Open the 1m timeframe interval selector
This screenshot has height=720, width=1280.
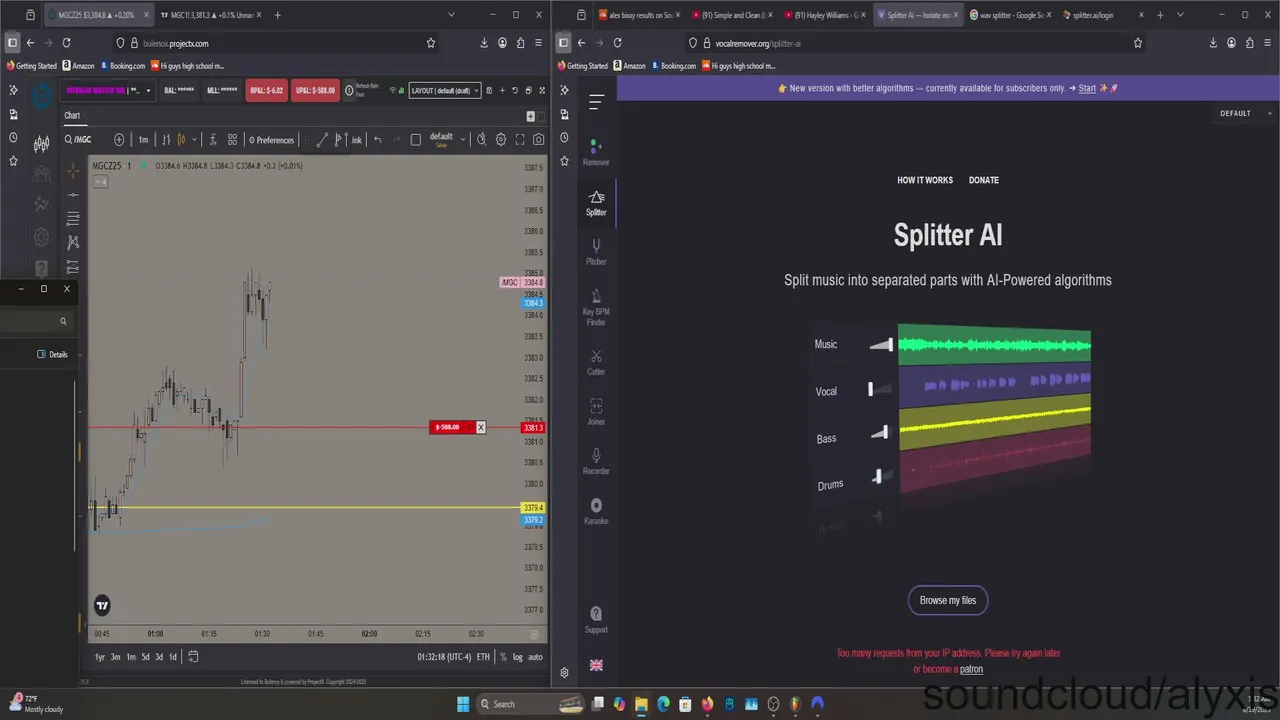click(143, 140)
